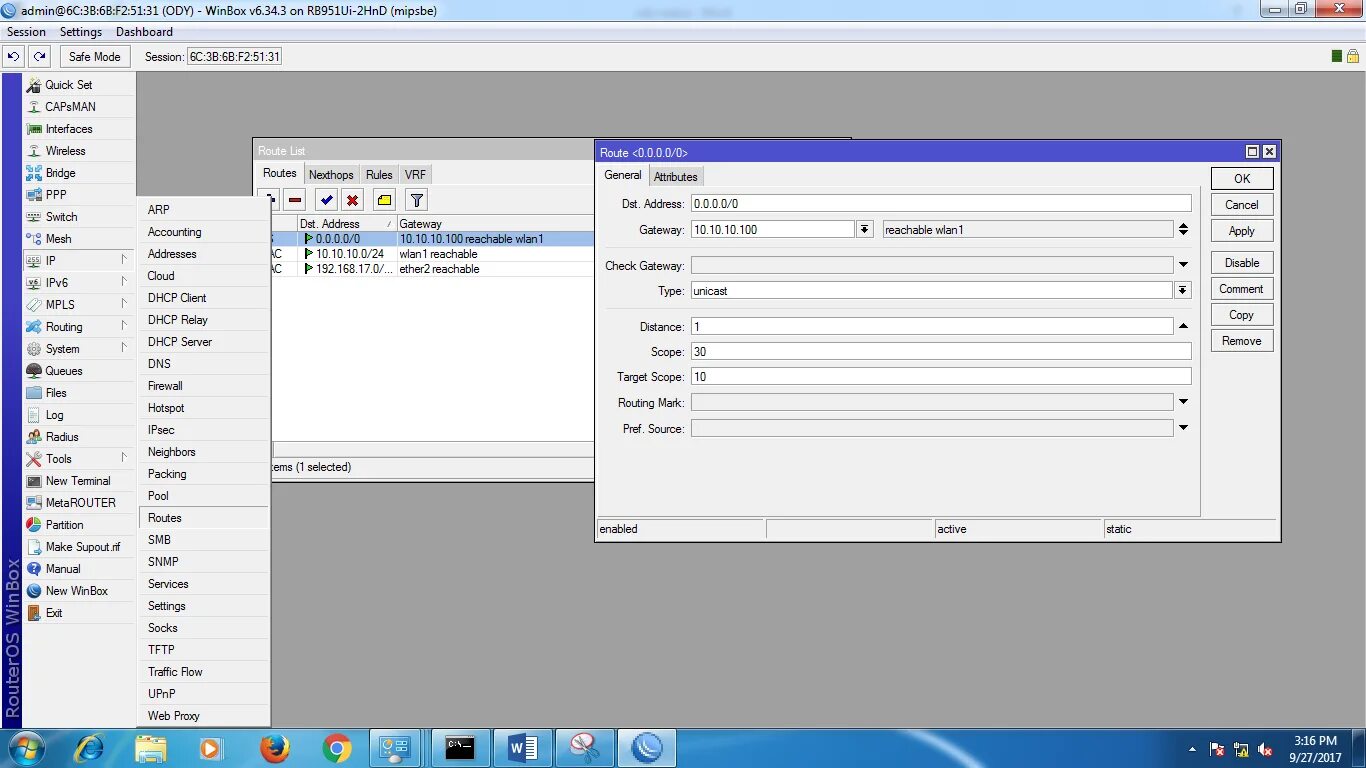Launch New Terminal from sidebar
The image size is (1366, 768).
pyautogui.click(x=78, y=481)
